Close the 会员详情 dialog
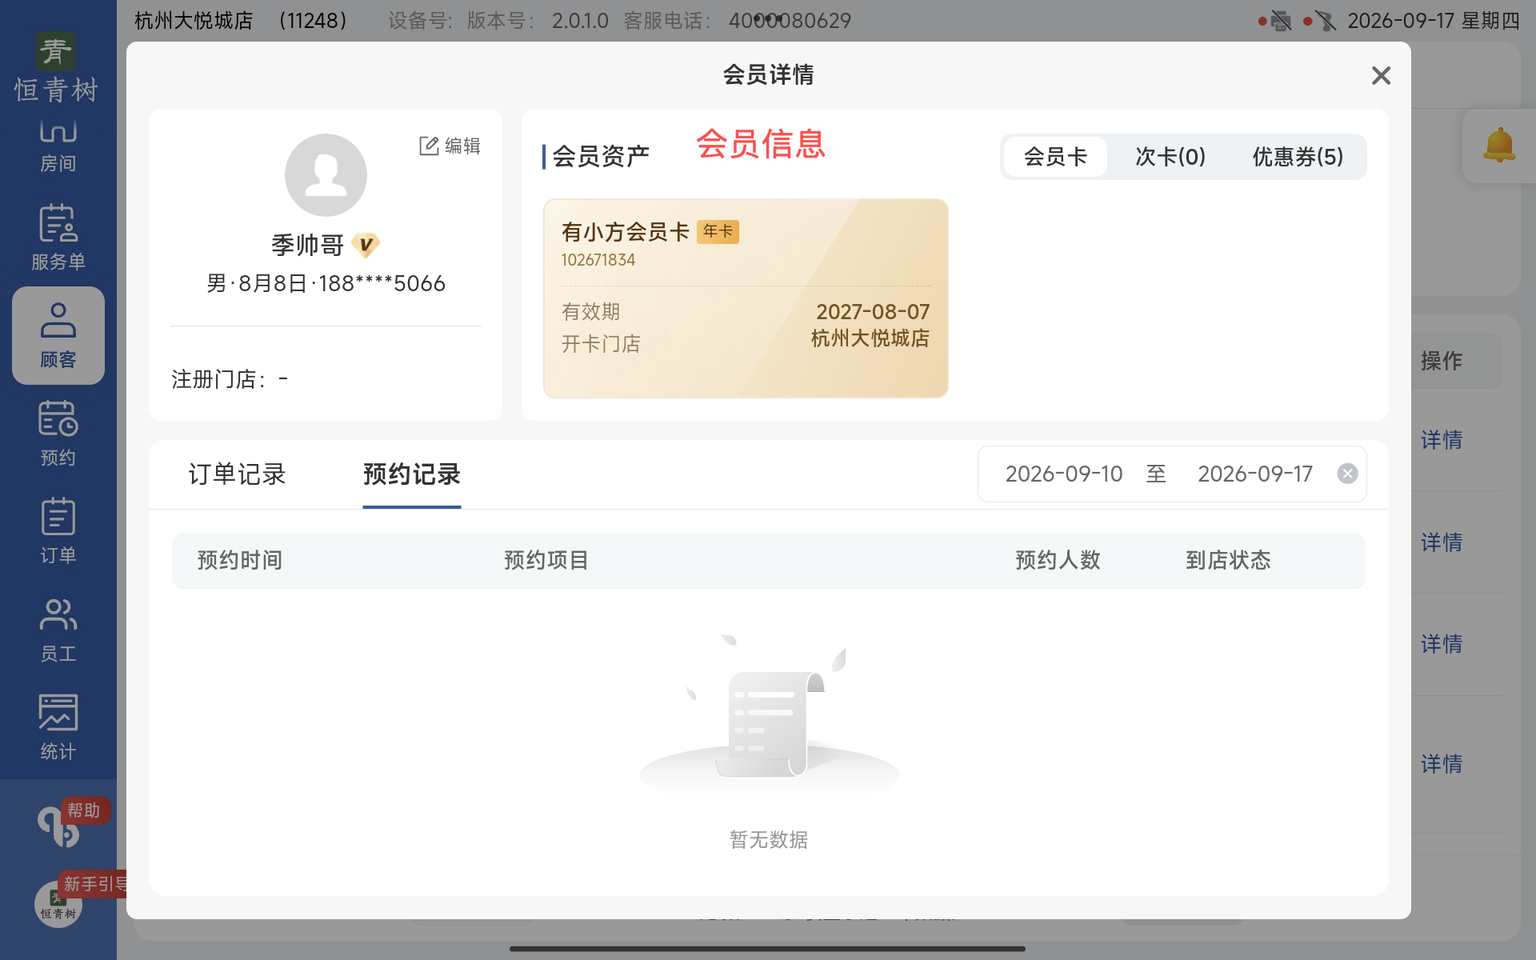1536x960 pixels. 1381,75
